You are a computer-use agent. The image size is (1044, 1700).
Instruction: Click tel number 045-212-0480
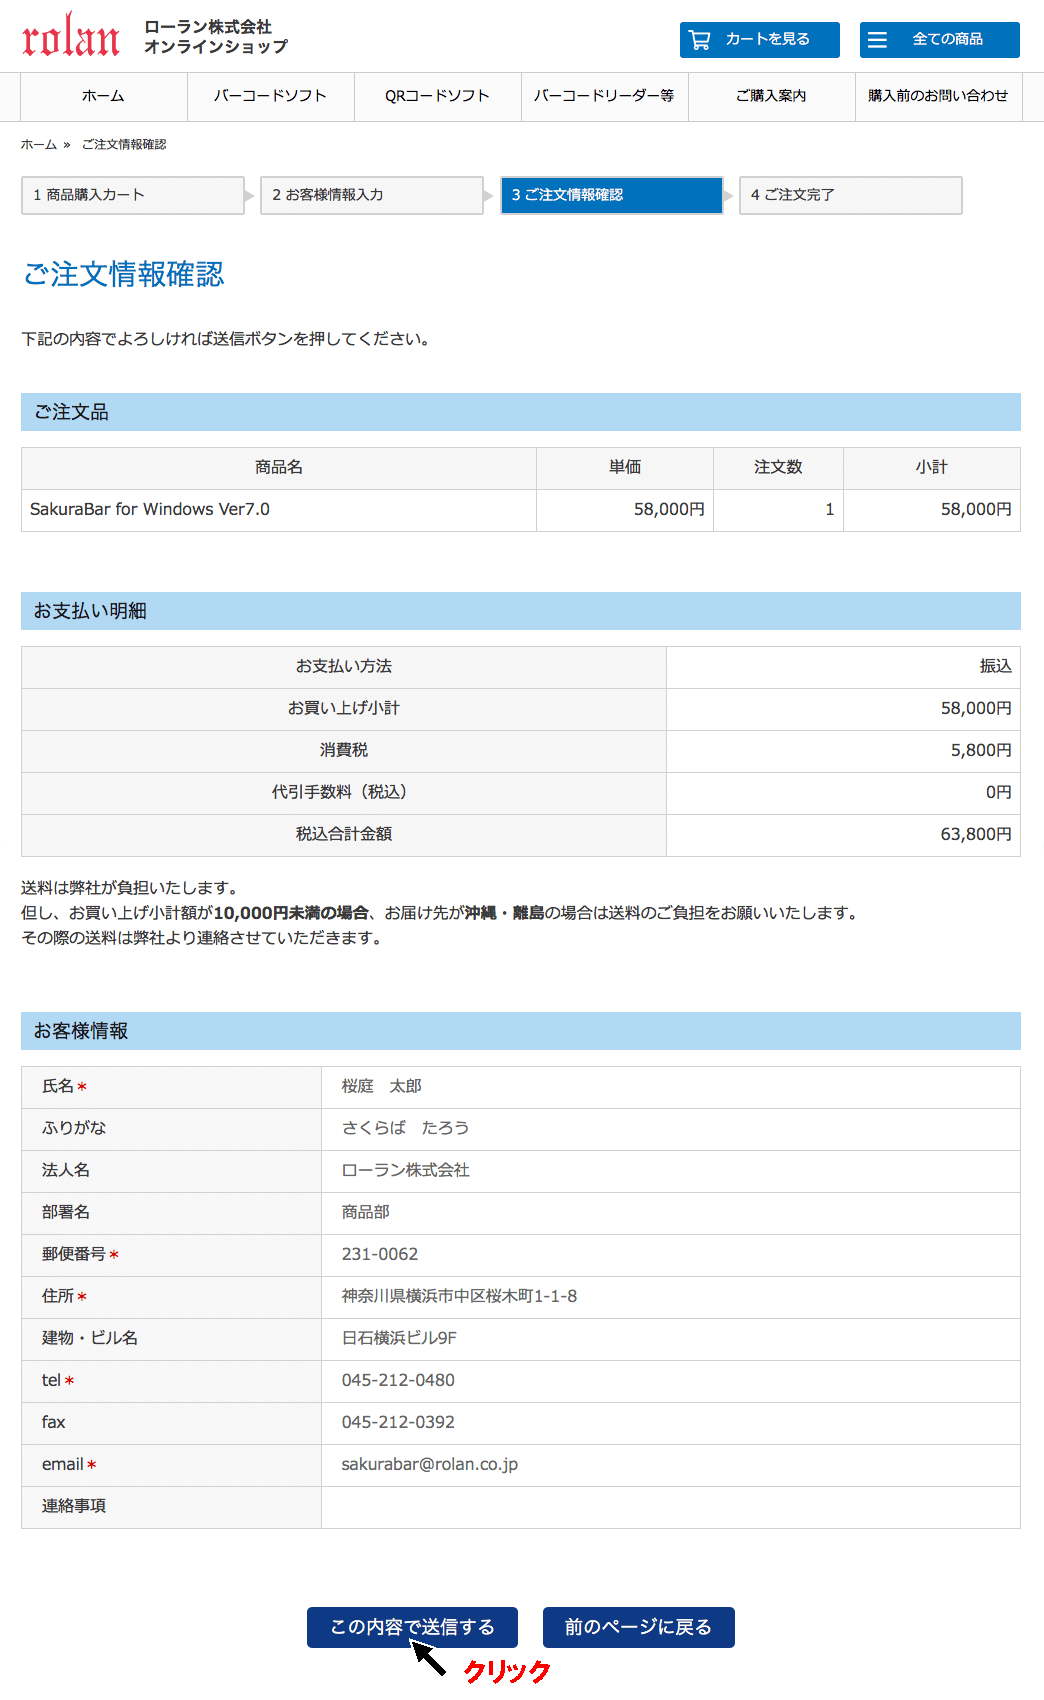pos(398,1380)
